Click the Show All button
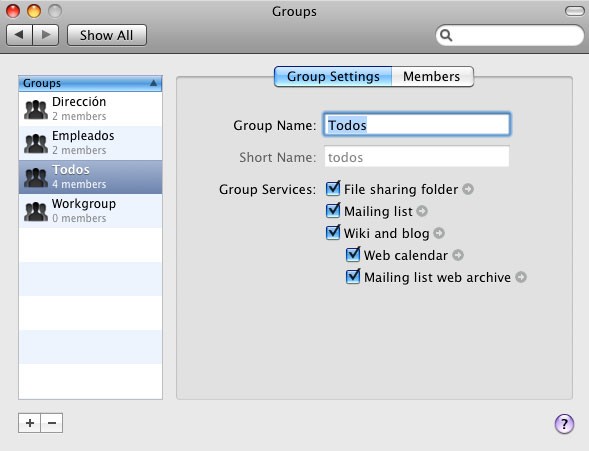This screenshot has width=589, height=451. 107,35
